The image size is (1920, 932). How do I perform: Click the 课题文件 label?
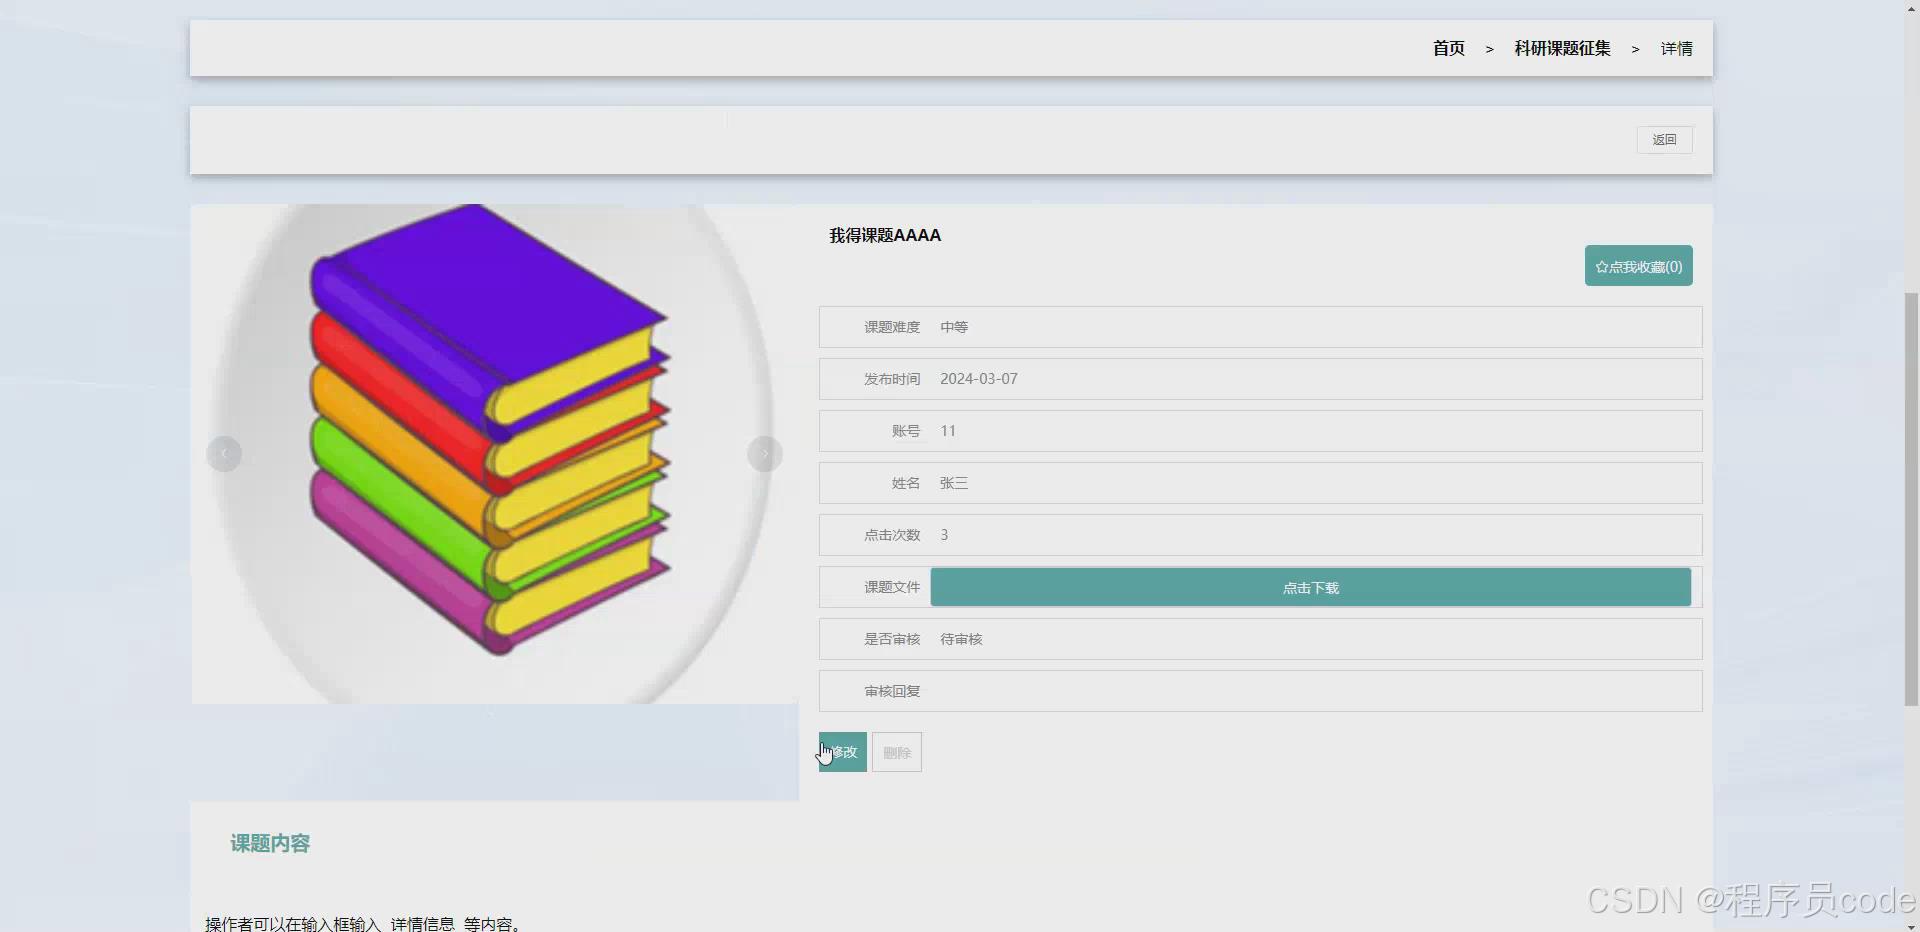coord(892,587)
